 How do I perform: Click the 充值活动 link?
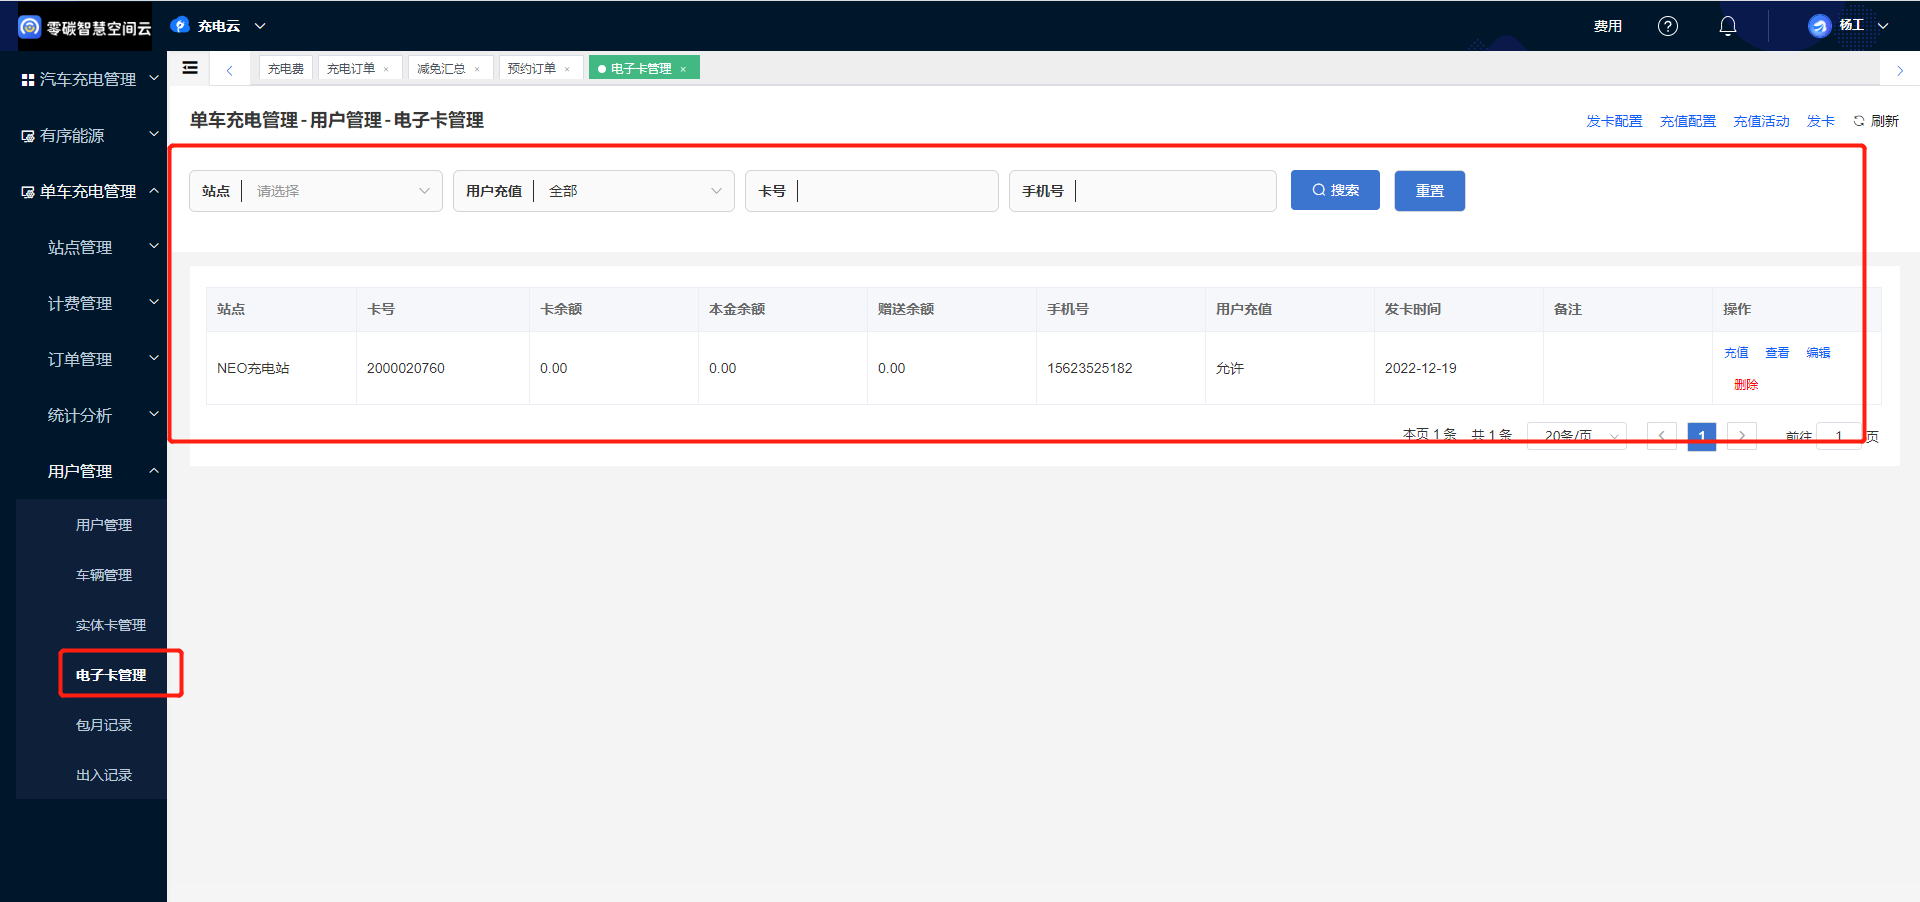tap(1761, 121)
